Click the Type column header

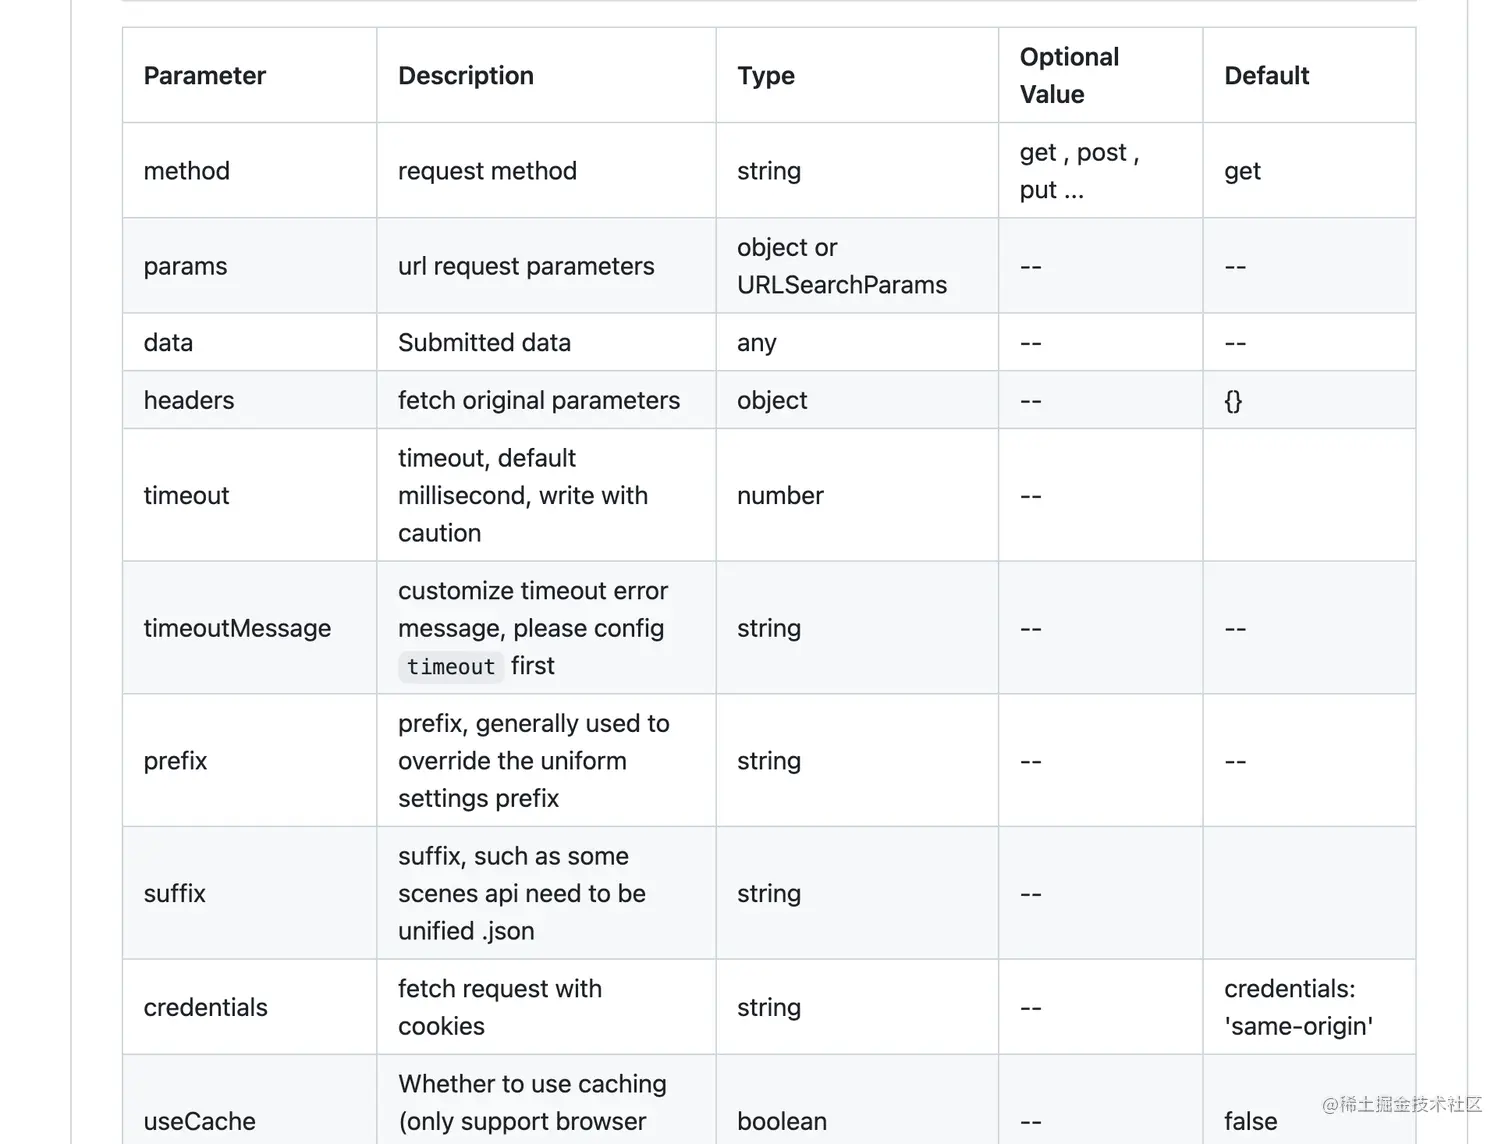766,76
